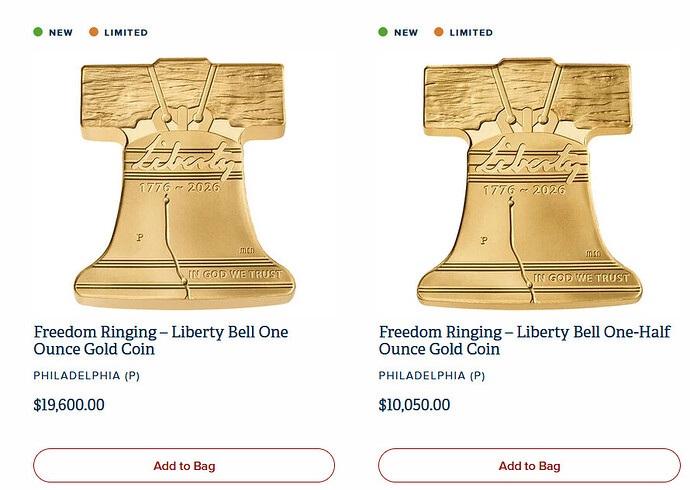Add One Ounce Gold Coin to bag
Image resolution: width=690 pixels, height=490 pixels.
[184, 465]
